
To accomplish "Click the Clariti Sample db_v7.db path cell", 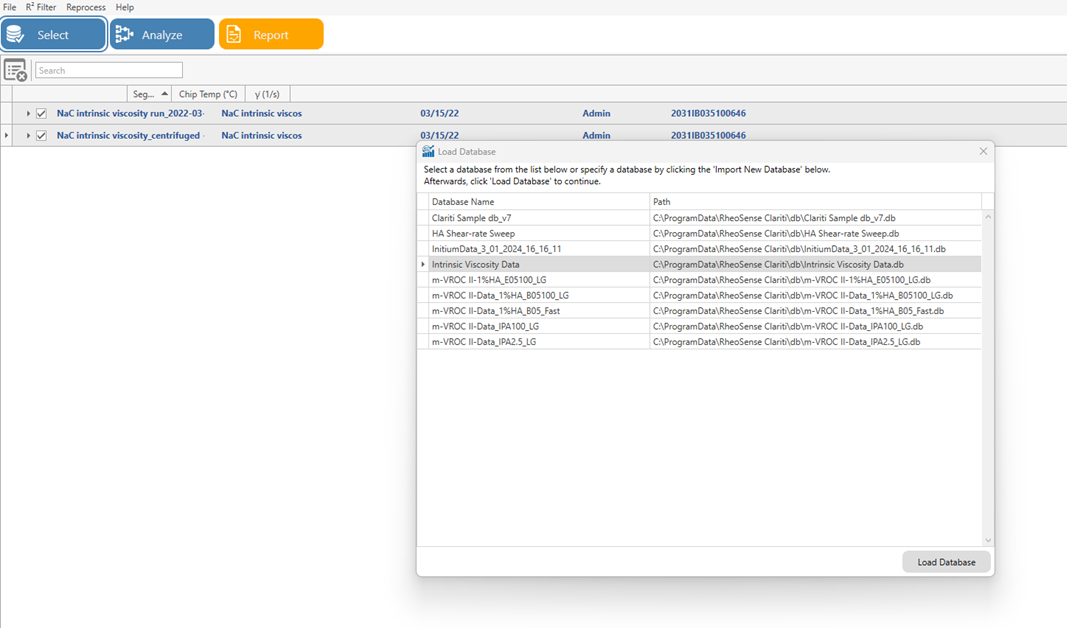I will [x=815, y=218].
